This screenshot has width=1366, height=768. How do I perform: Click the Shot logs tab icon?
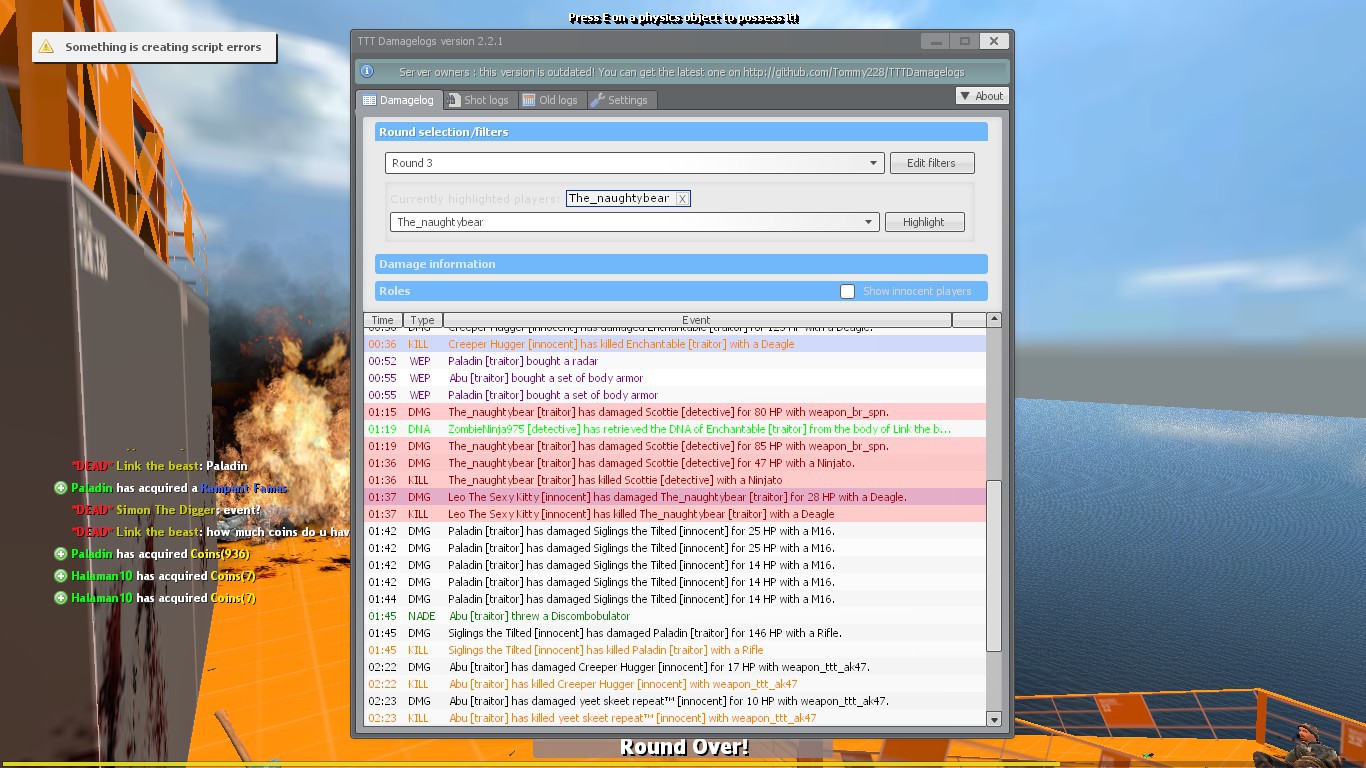454,100
